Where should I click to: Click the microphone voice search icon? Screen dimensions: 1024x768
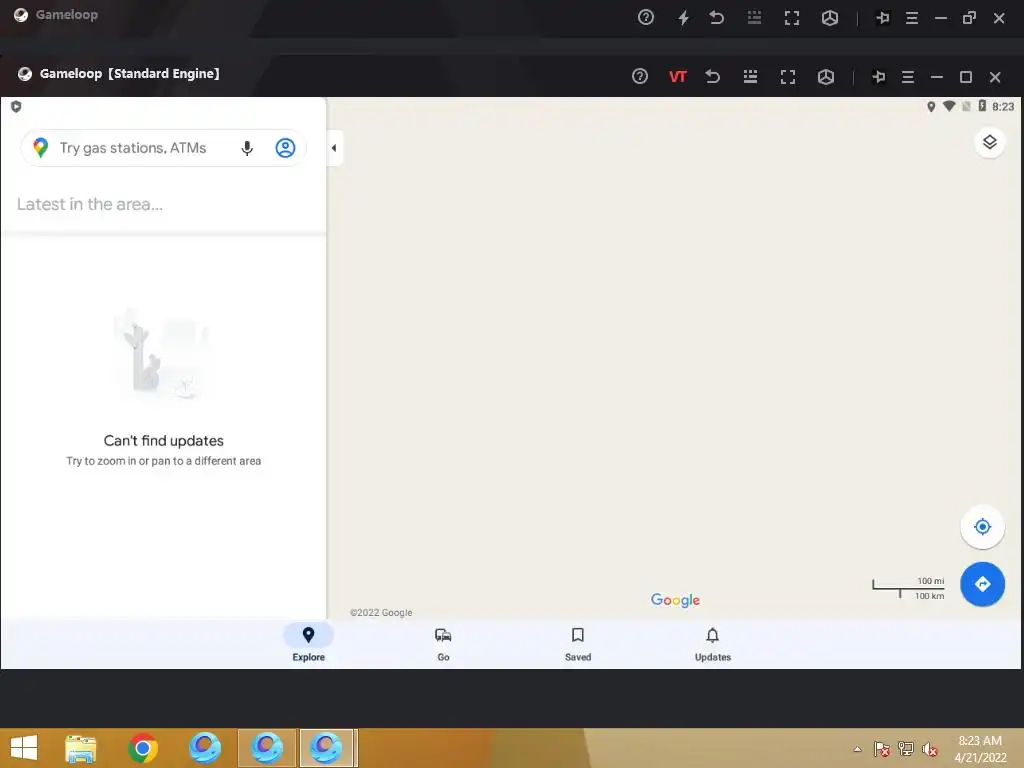point(247,148)
